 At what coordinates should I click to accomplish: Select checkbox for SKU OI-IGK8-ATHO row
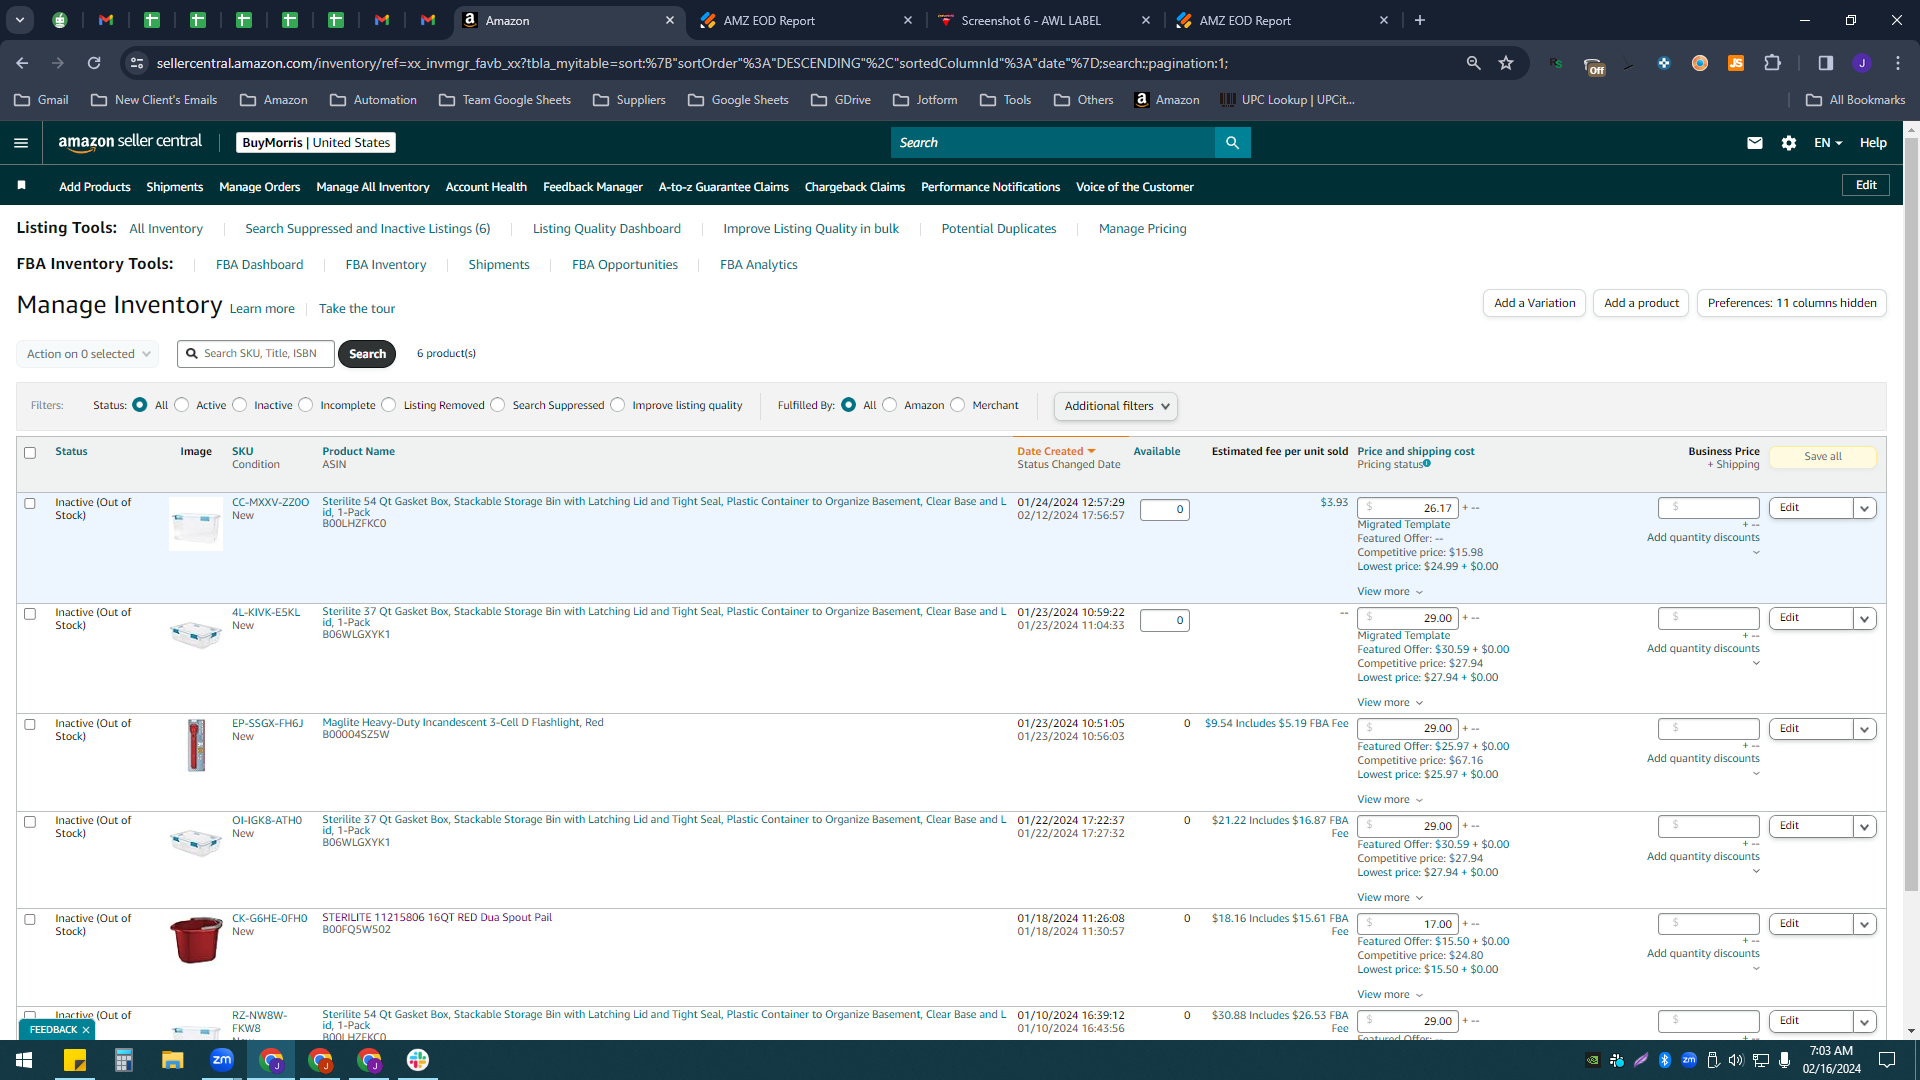pos(30,822)
